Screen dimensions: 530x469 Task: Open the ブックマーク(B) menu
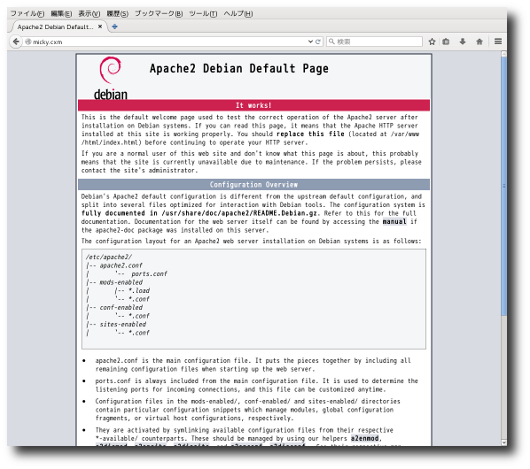pos(159,14)
